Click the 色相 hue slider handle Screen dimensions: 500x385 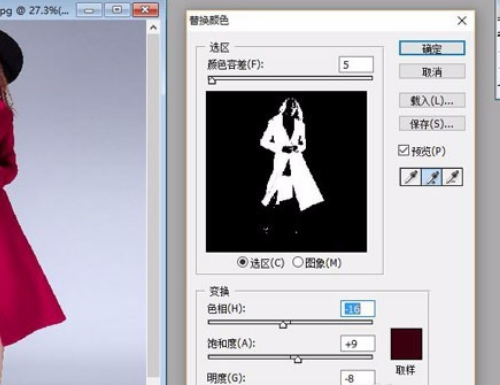click(283, 324)
